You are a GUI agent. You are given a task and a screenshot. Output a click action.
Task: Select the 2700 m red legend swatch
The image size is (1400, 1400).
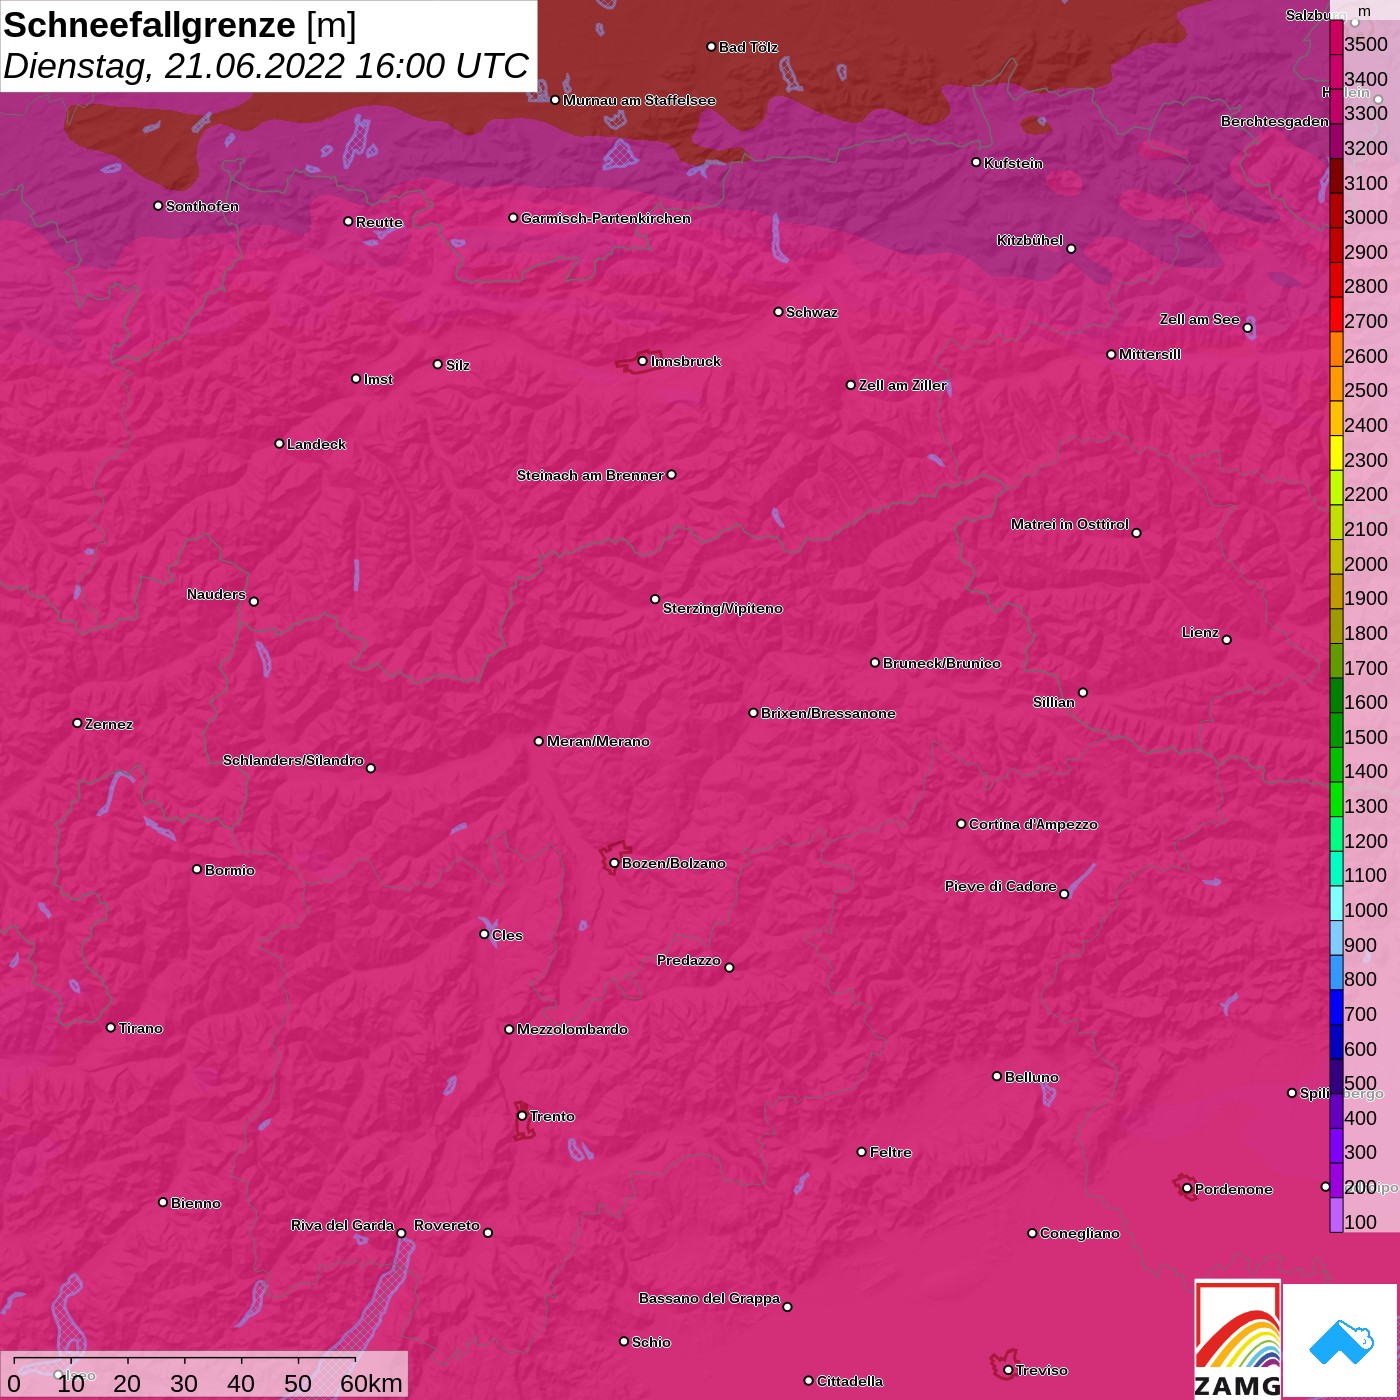[1336, 314]
